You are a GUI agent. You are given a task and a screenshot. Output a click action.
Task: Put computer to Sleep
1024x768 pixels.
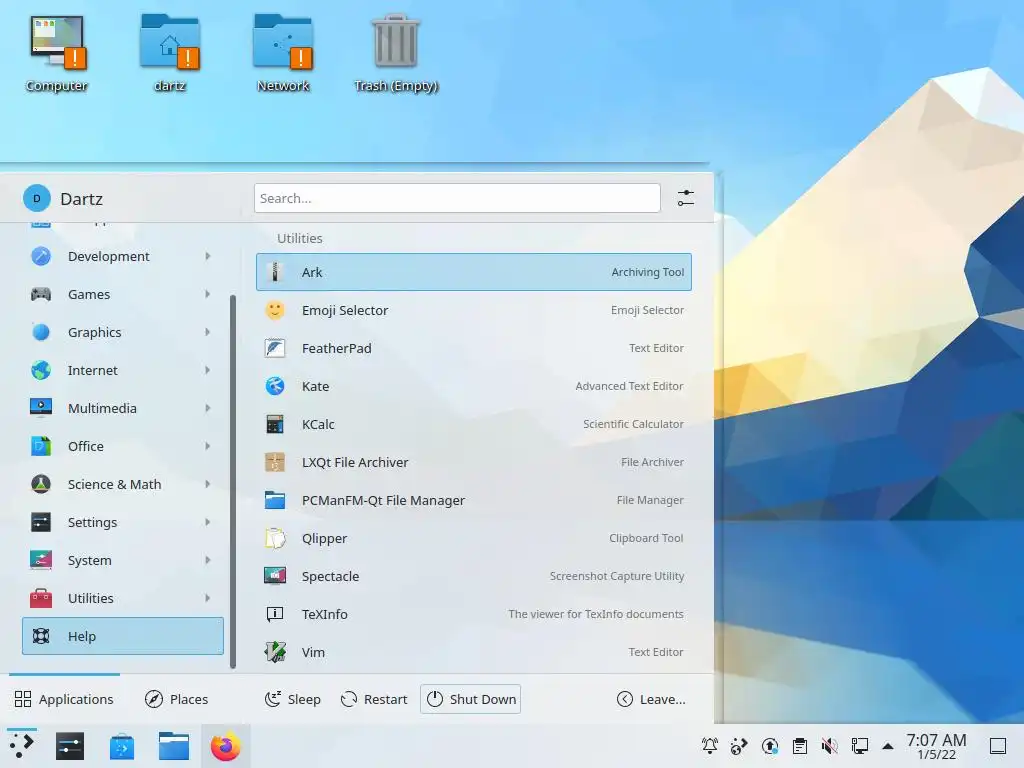click(293, 699)
